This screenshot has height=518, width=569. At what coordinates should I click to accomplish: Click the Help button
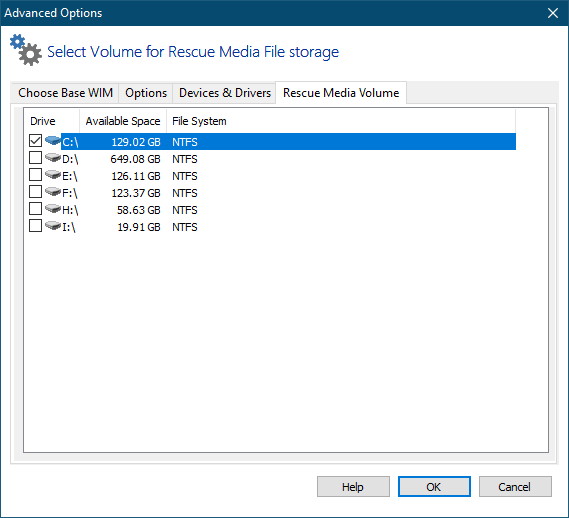tap(353, 486)
